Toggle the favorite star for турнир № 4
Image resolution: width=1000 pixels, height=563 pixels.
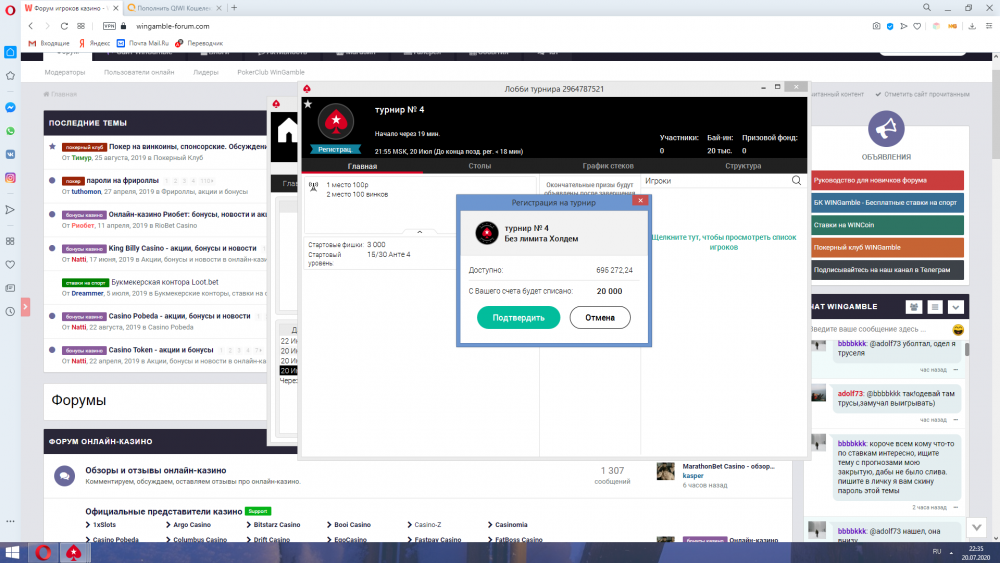[x=307, y=104]
